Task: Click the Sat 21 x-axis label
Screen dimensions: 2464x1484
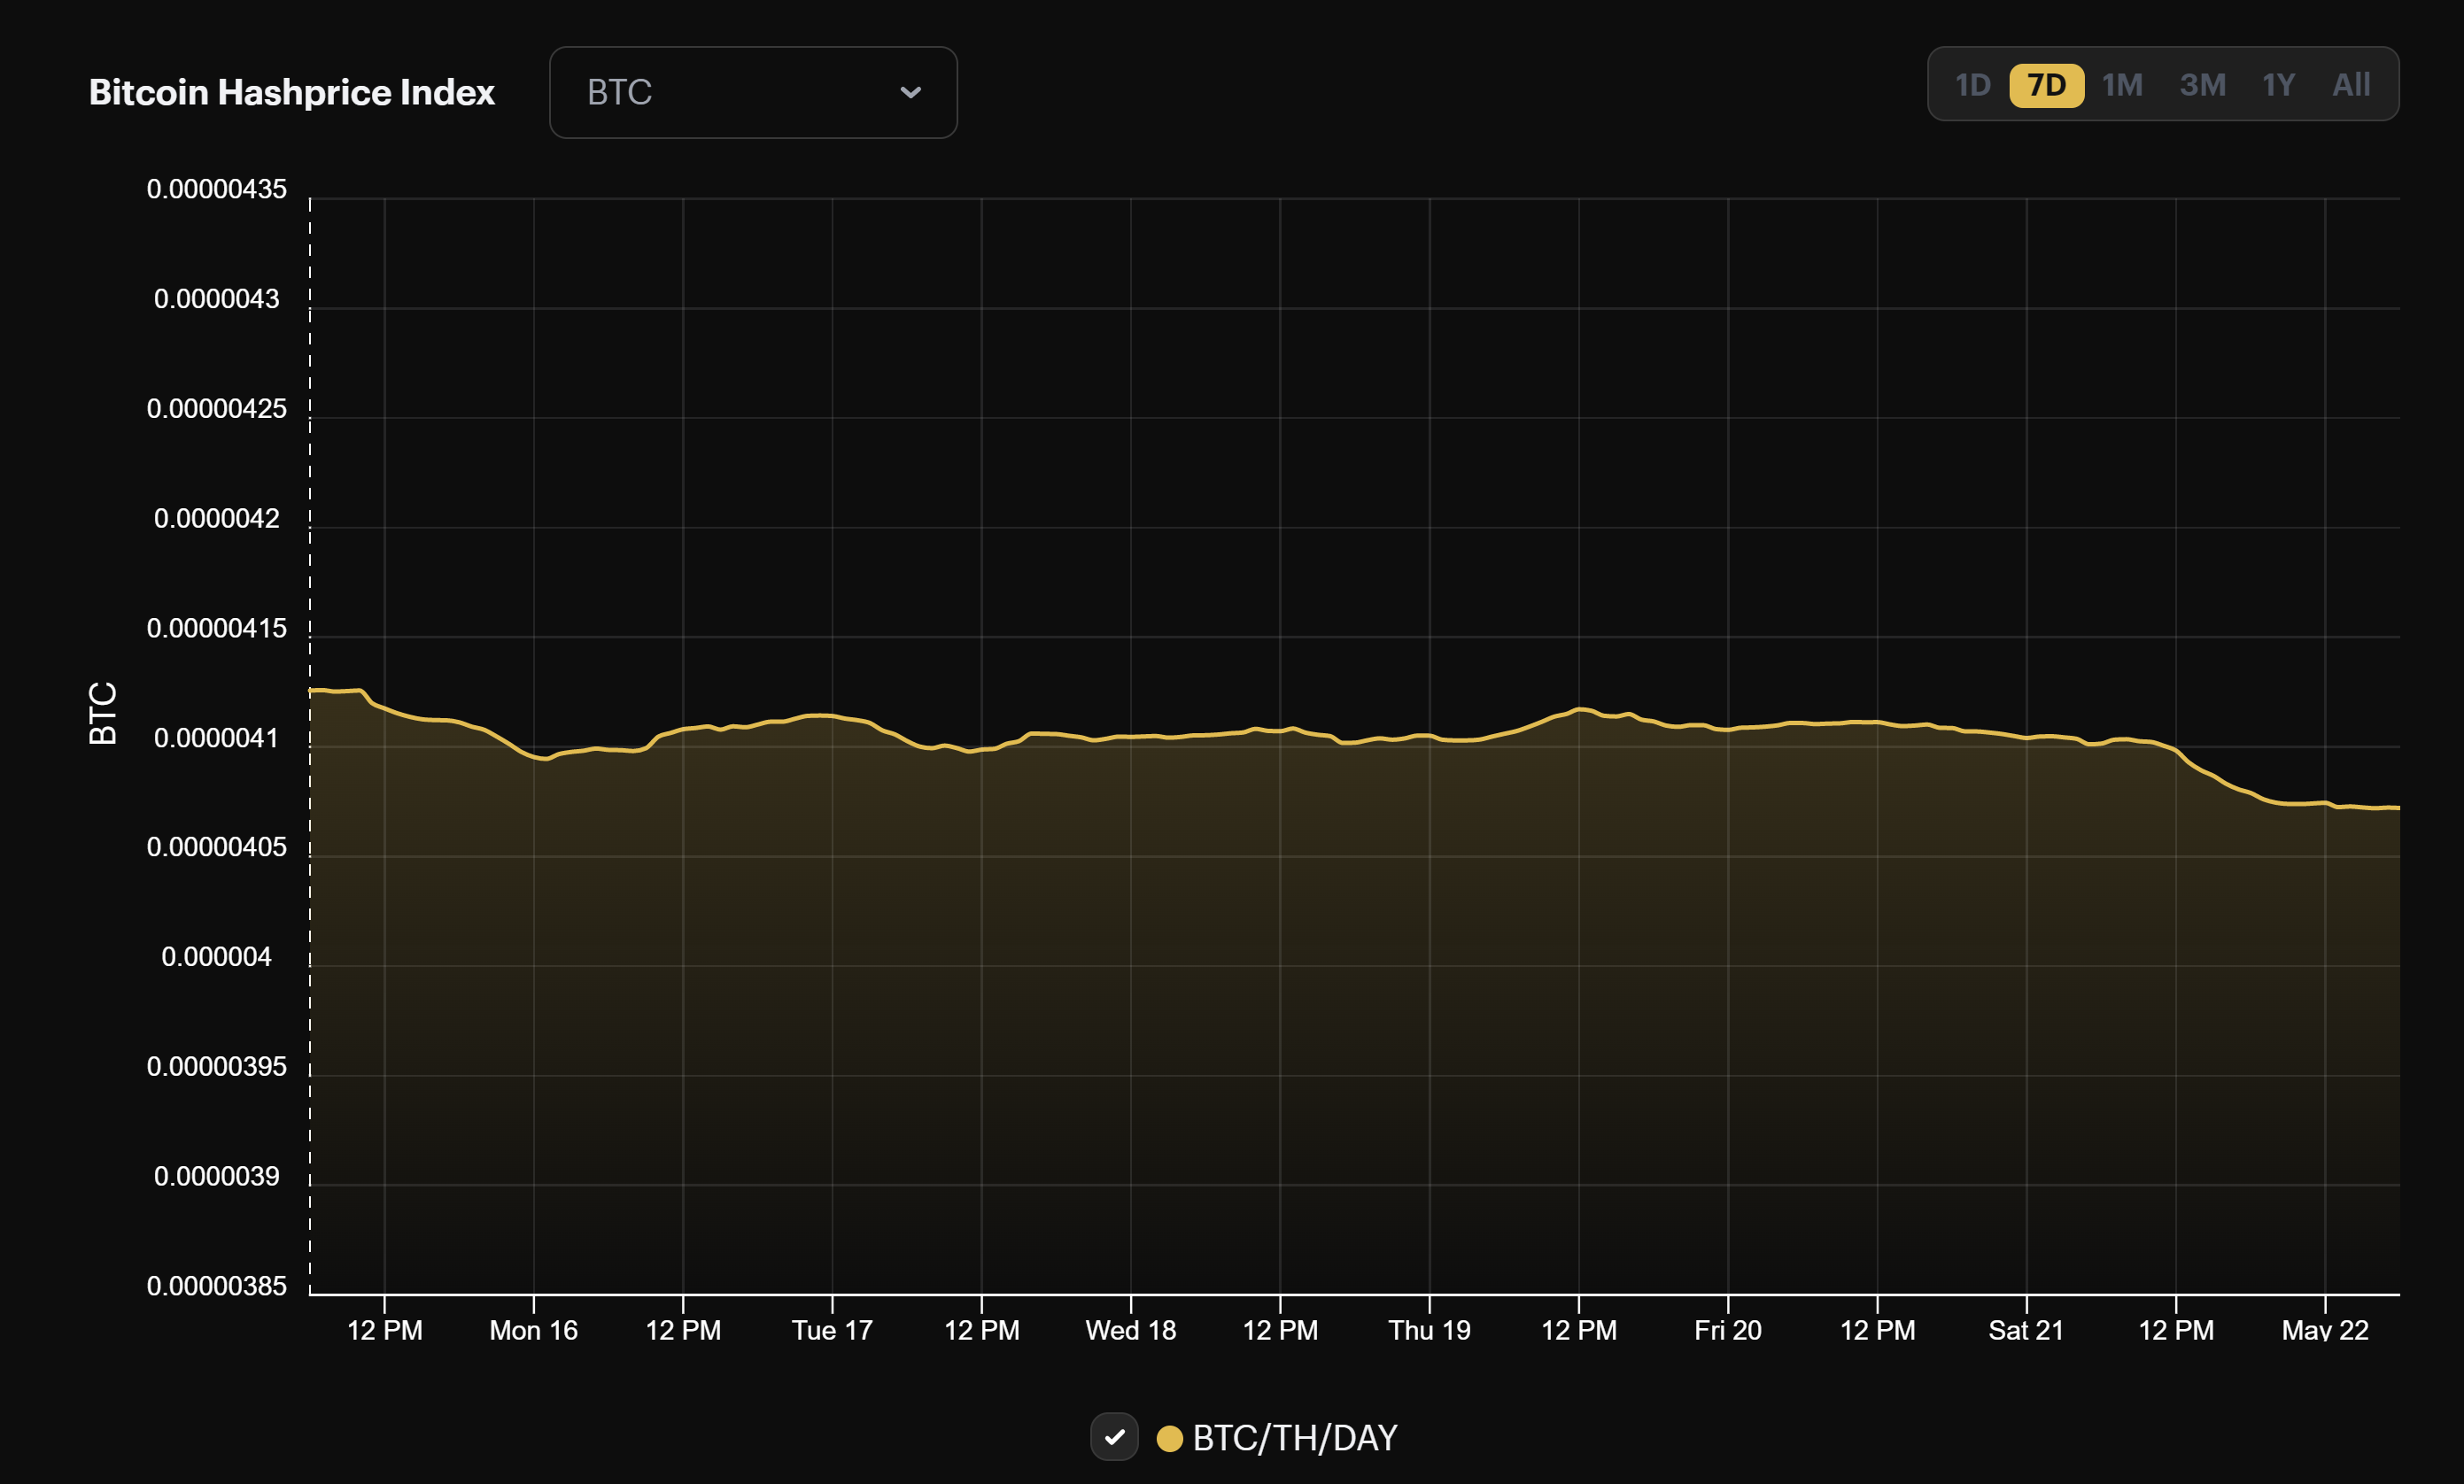Action: 2026,1330
